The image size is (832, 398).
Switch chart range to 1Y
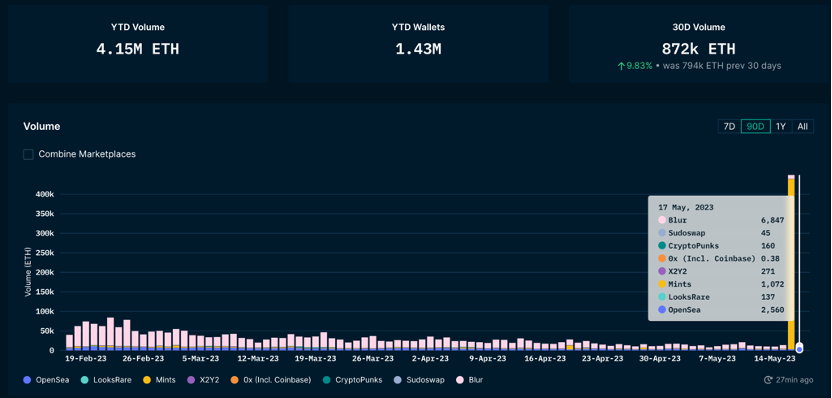tap(781, 126)
